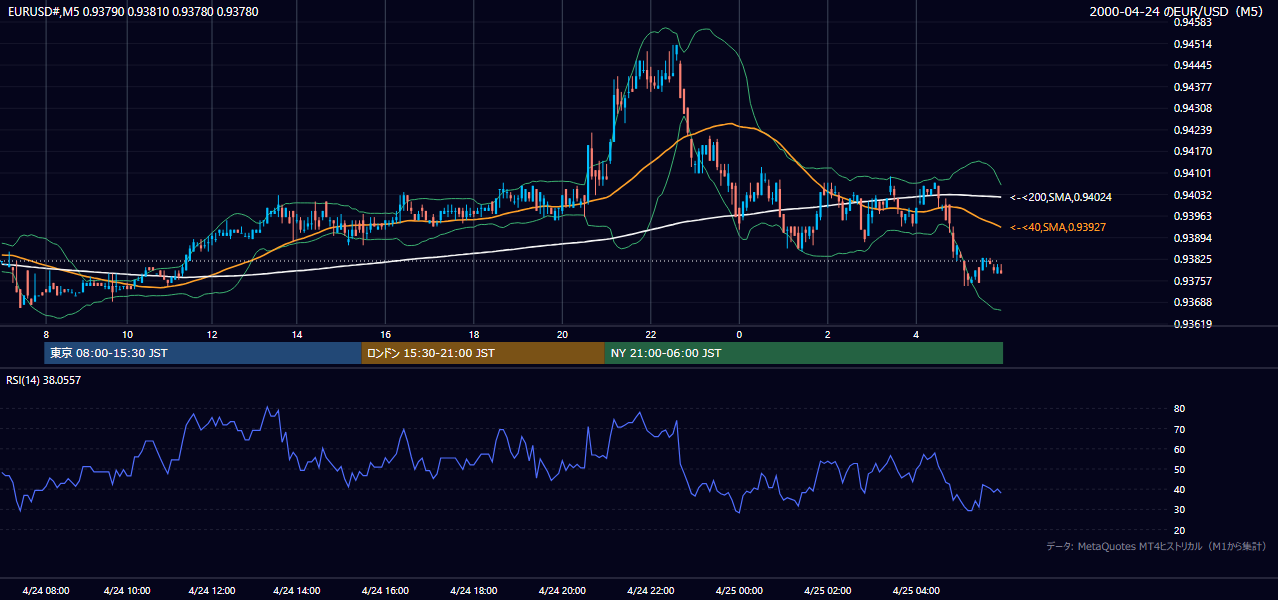The height and width of the screenshot is (600, 1278).
Task: Click the 0.93825 price scale label
Action: [1193, 260]
